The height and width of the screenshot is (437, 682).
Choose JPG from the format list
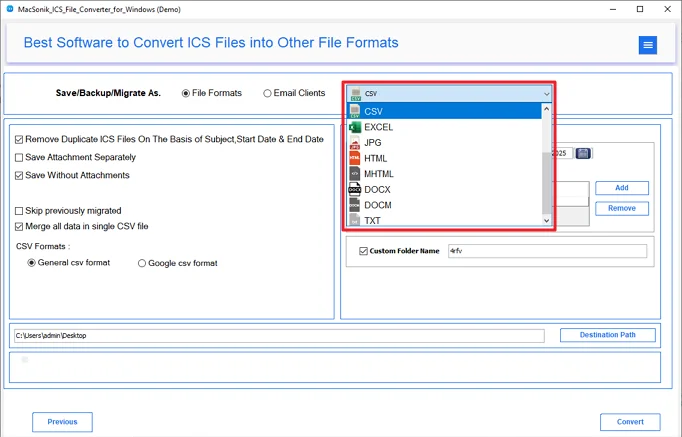click(444, 143)
